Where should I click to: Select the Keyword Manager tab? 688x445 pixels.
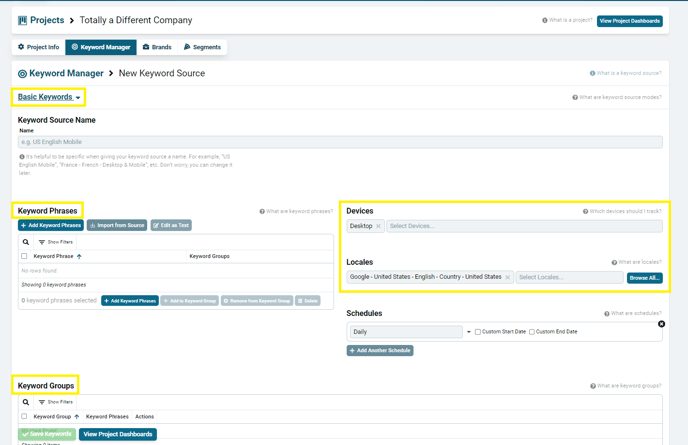pos(101,47)
